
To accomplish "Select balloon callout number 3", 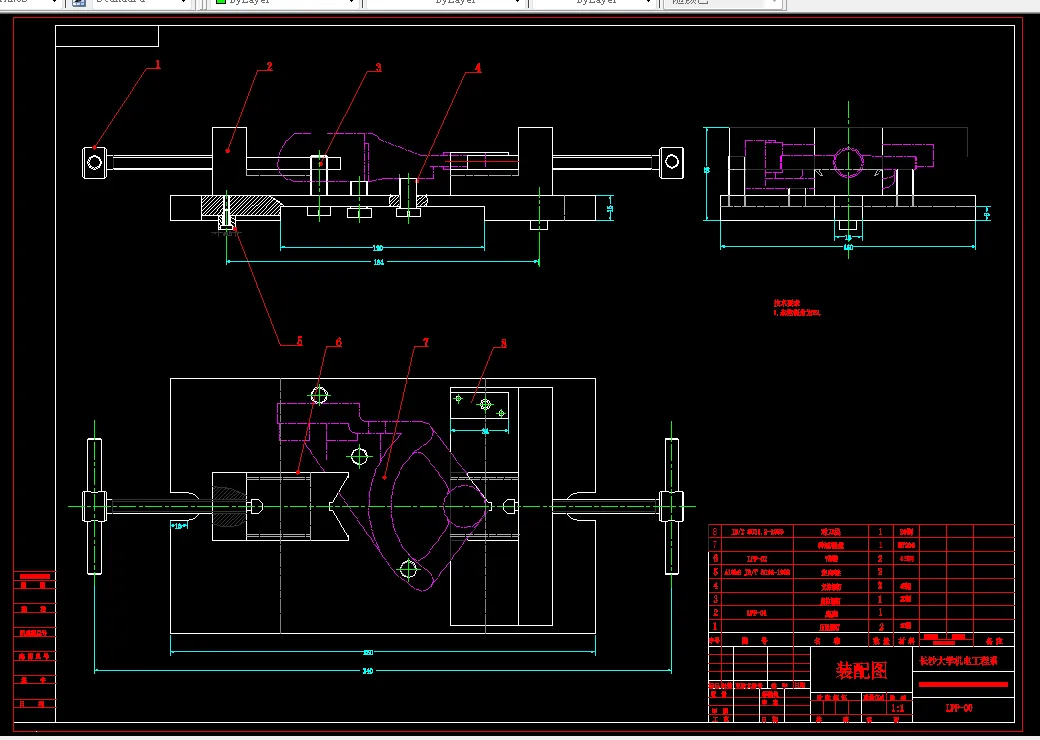I will click(379, 67).
